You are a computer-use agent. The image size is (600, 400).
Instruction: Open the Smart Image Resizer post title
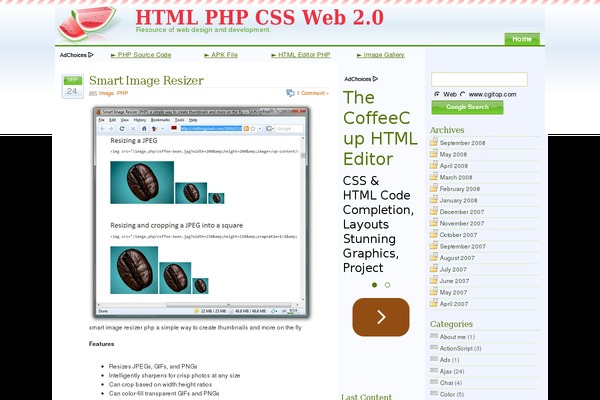[146, 80]
